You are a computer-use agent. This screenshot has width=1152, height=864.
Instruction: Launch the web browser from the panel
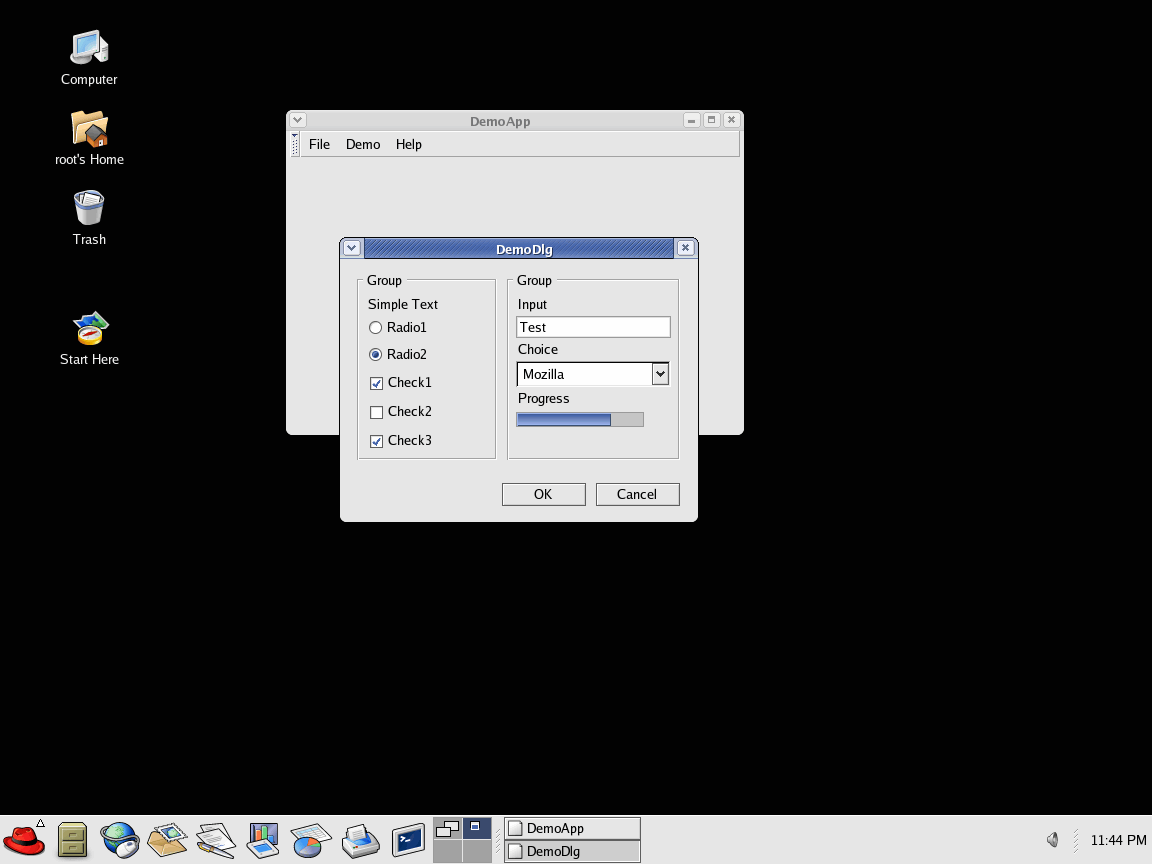(120, 840)
